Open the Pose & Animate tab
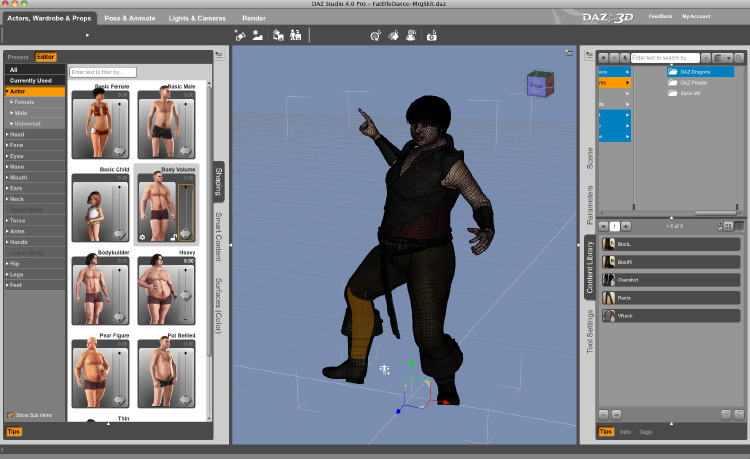This screenshot has height=459, width=750. tap(130, 18)
